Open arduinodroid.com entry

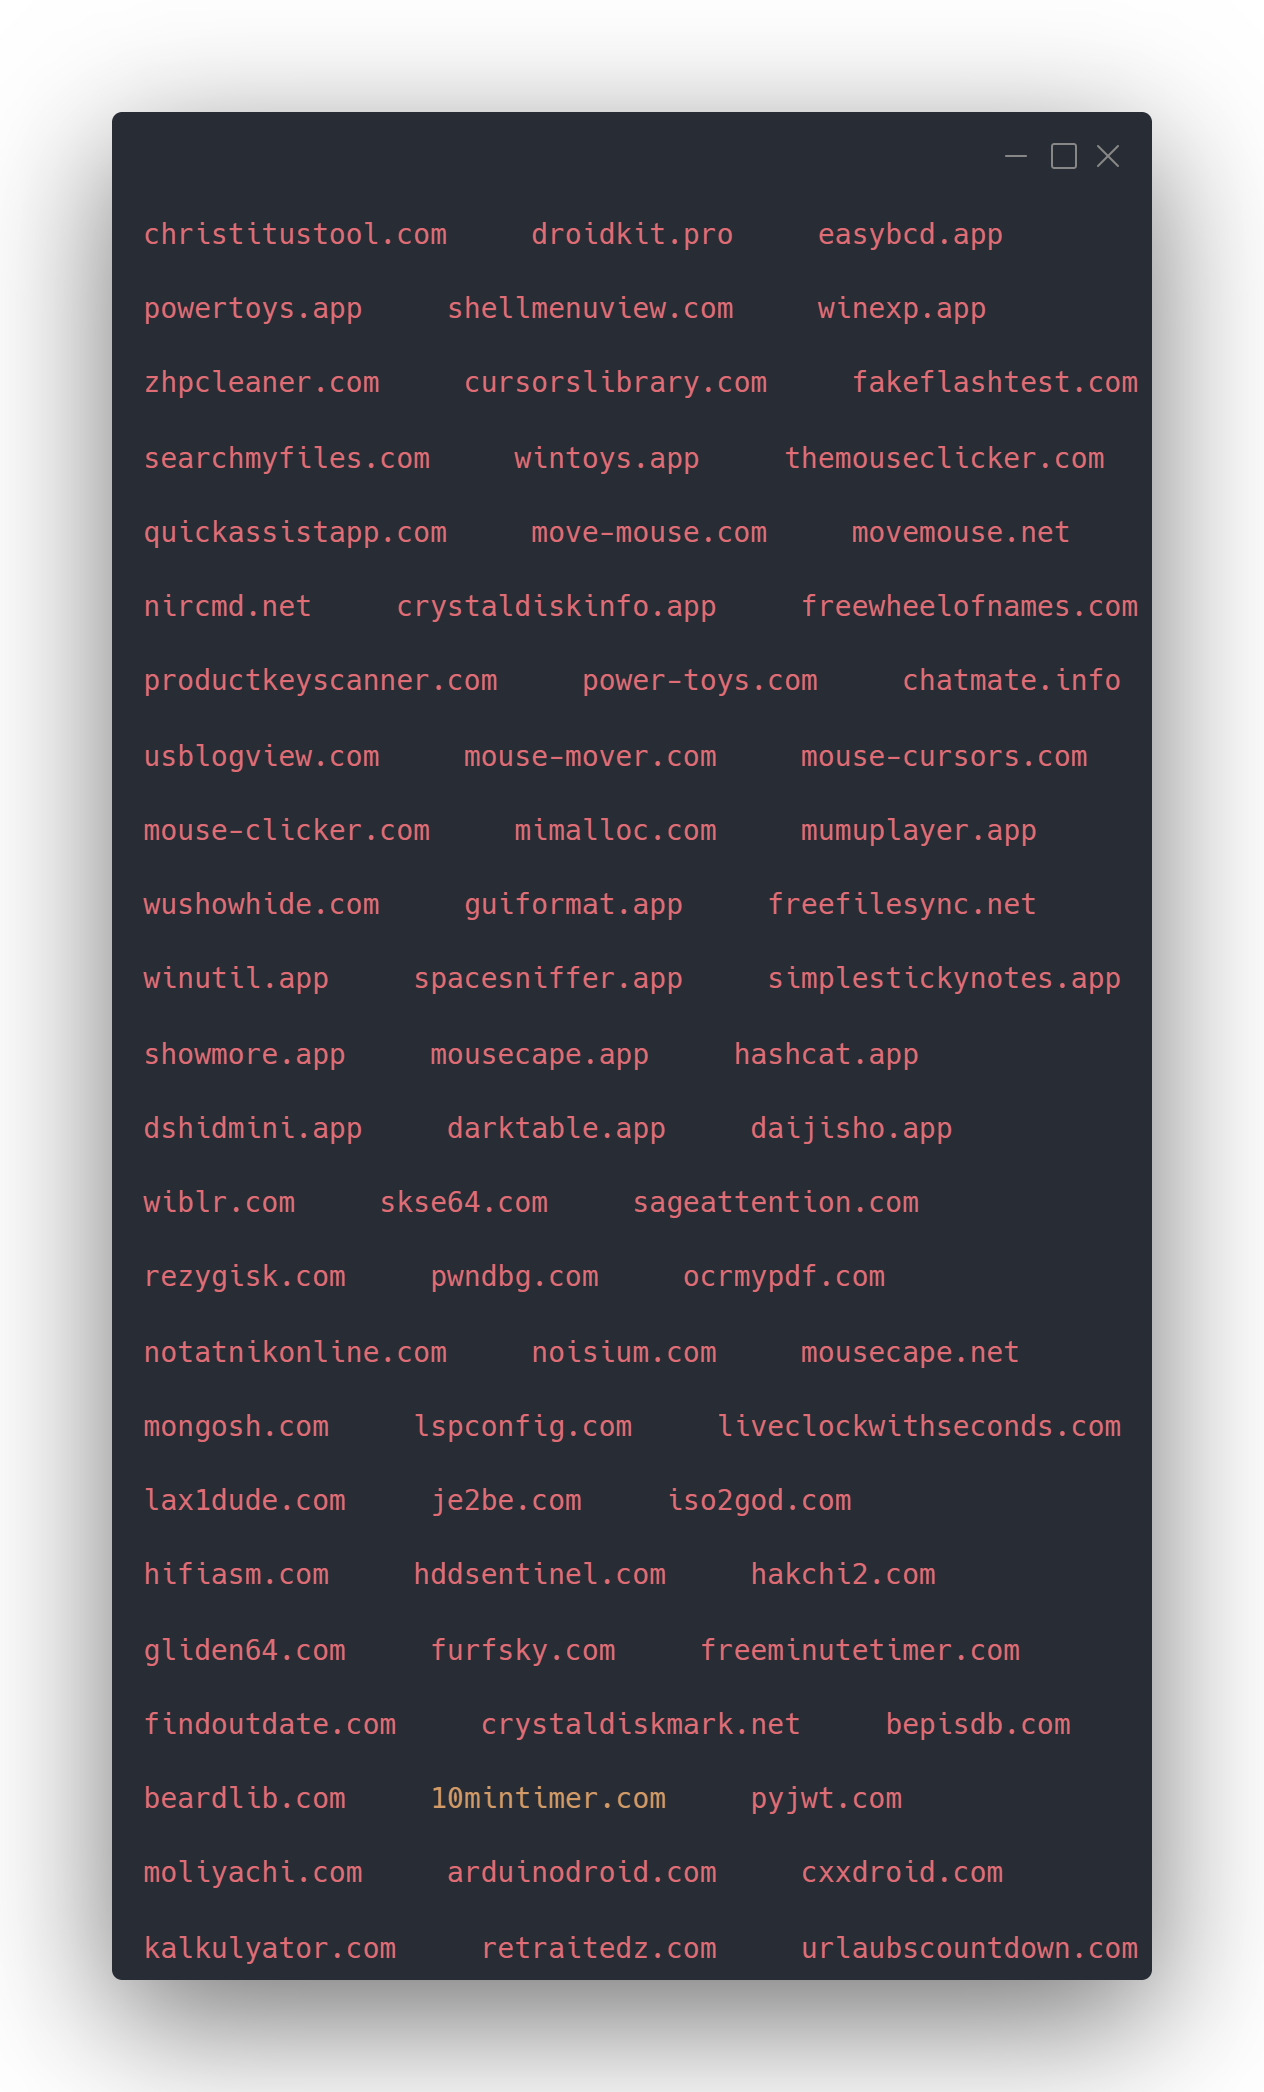click(582, 1872)
